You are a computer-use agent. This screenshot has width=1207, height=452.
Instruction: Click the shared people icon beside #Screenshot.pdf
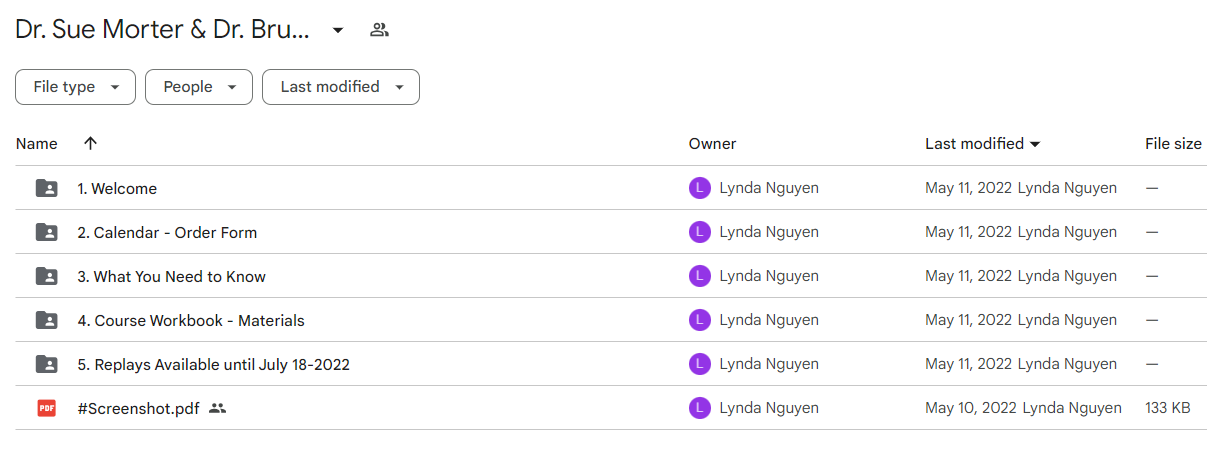pyautogui.click(x=218, y=408)
